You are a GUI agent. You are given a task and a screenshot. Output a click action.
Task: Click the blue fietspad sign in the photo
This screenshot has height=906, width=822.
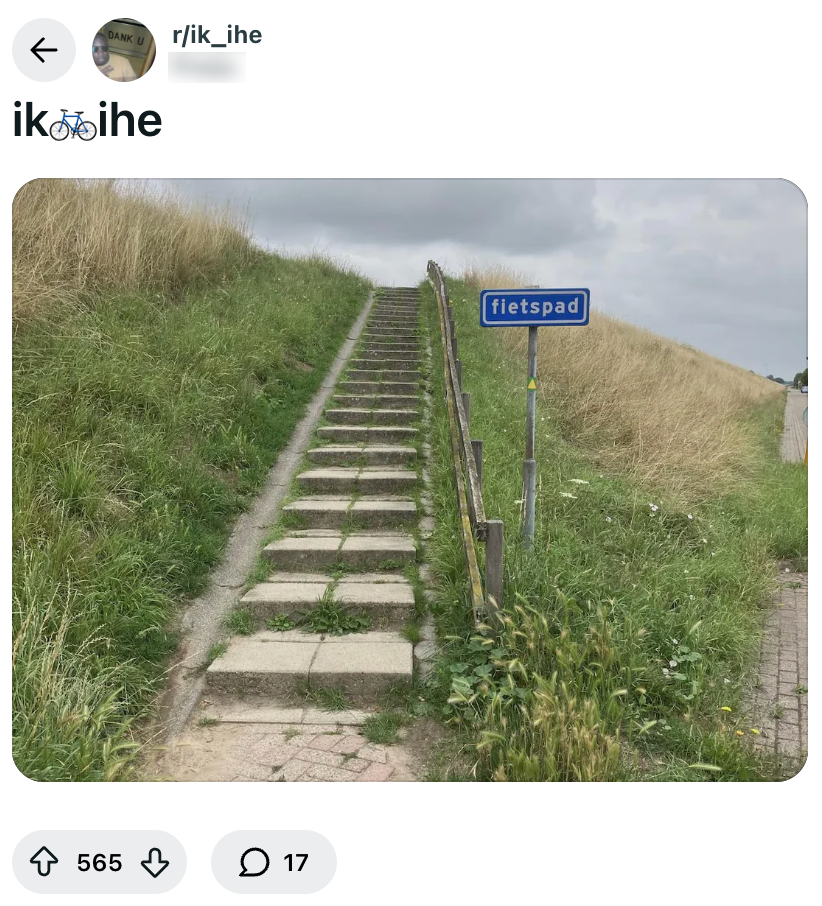tap(534, 307)
